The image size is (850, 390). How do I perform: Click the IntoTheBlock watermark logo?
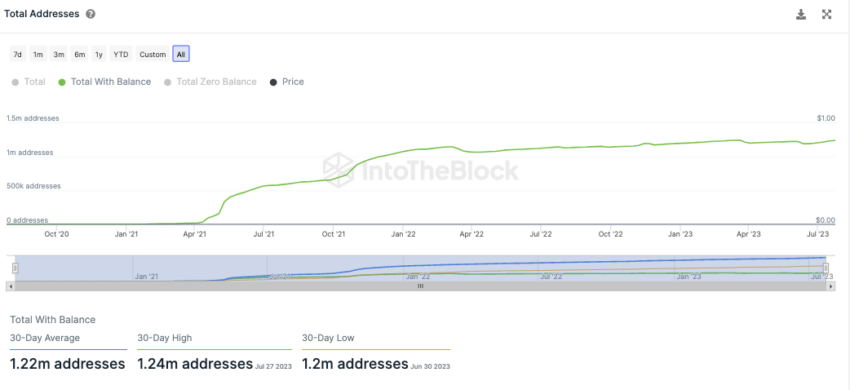pos(421,170)
